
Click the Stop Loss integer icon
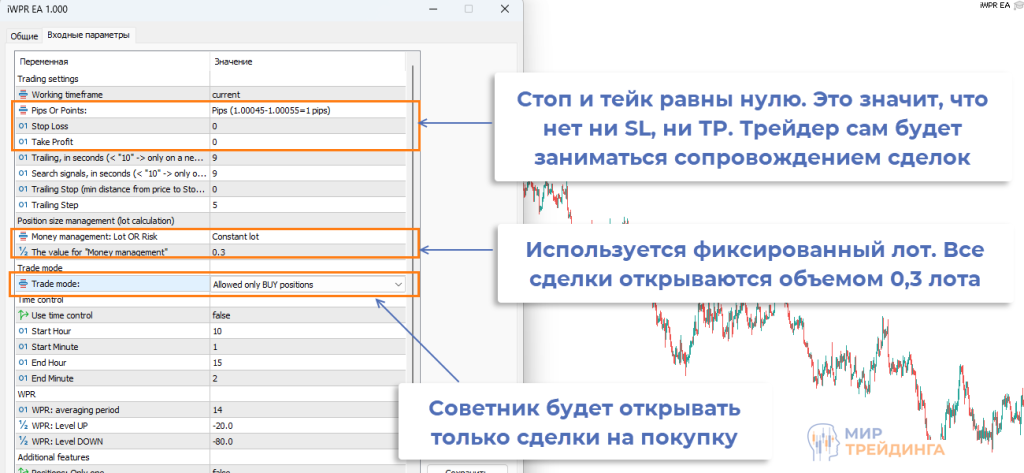tap(24, 126)
